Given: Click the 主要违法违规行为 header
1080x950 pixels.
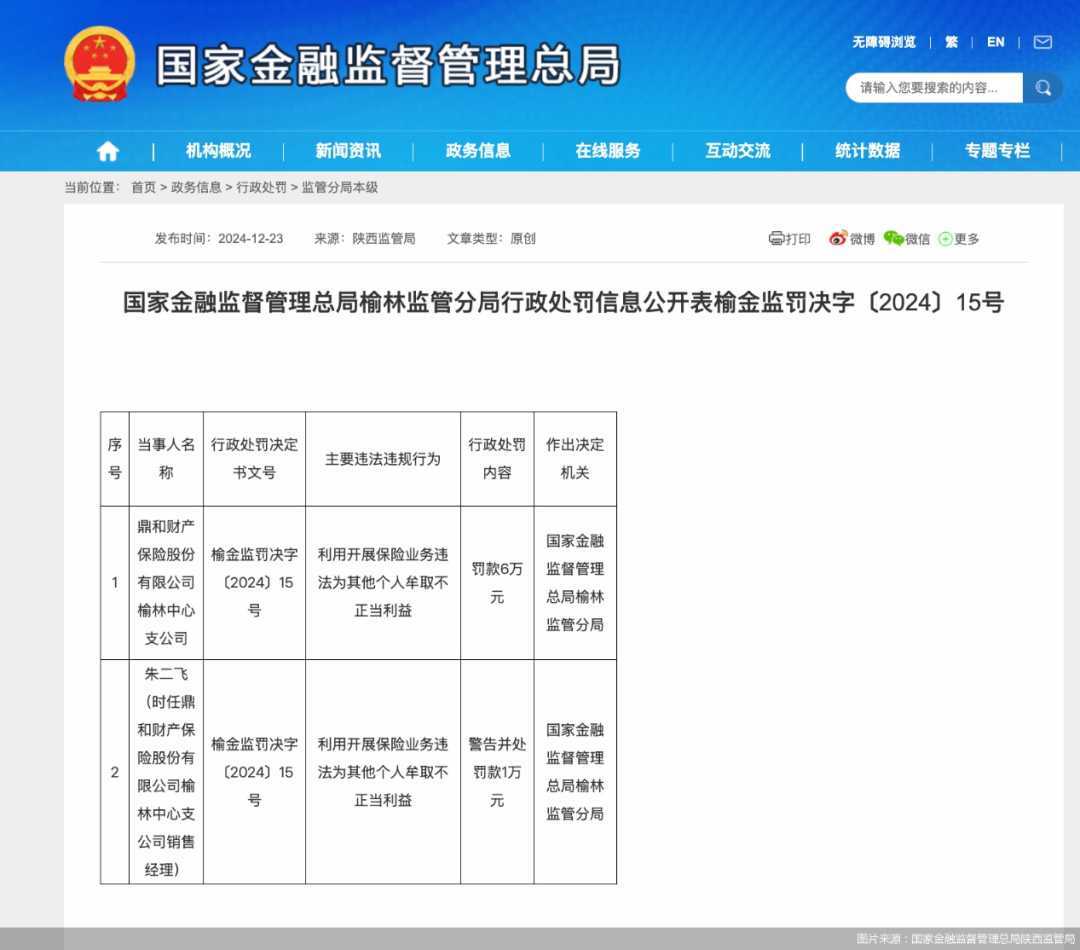Looking at the screenshot, I should 383,459.
